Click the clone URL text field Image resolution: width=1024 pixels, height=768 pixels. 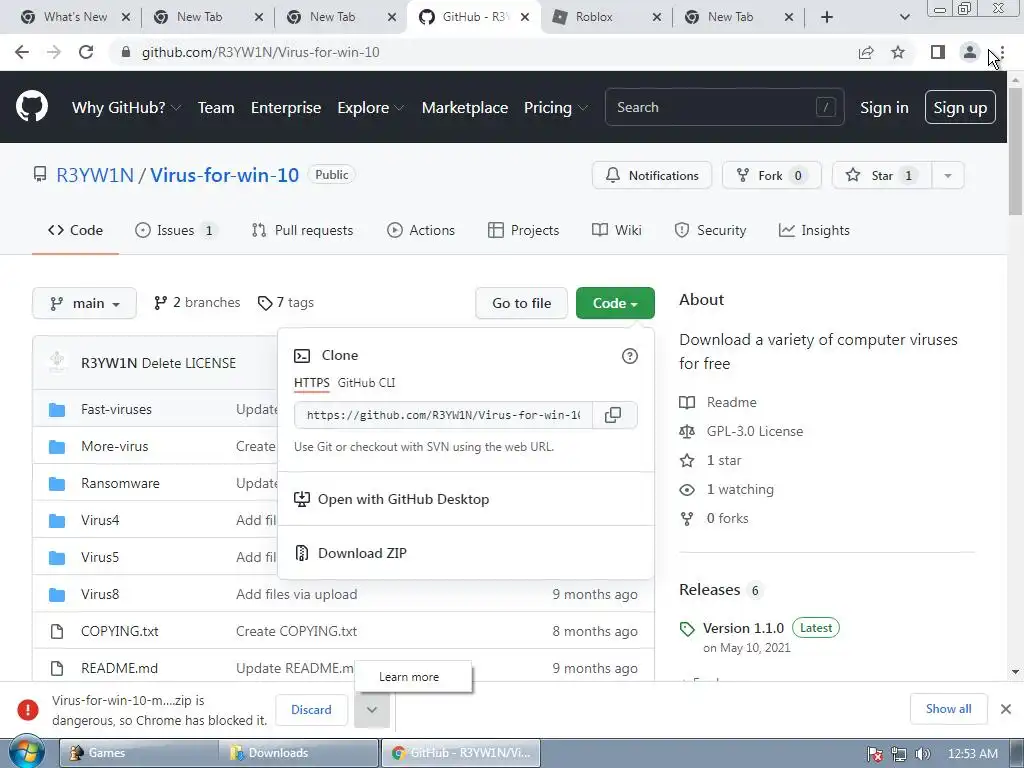coord(443,415)
